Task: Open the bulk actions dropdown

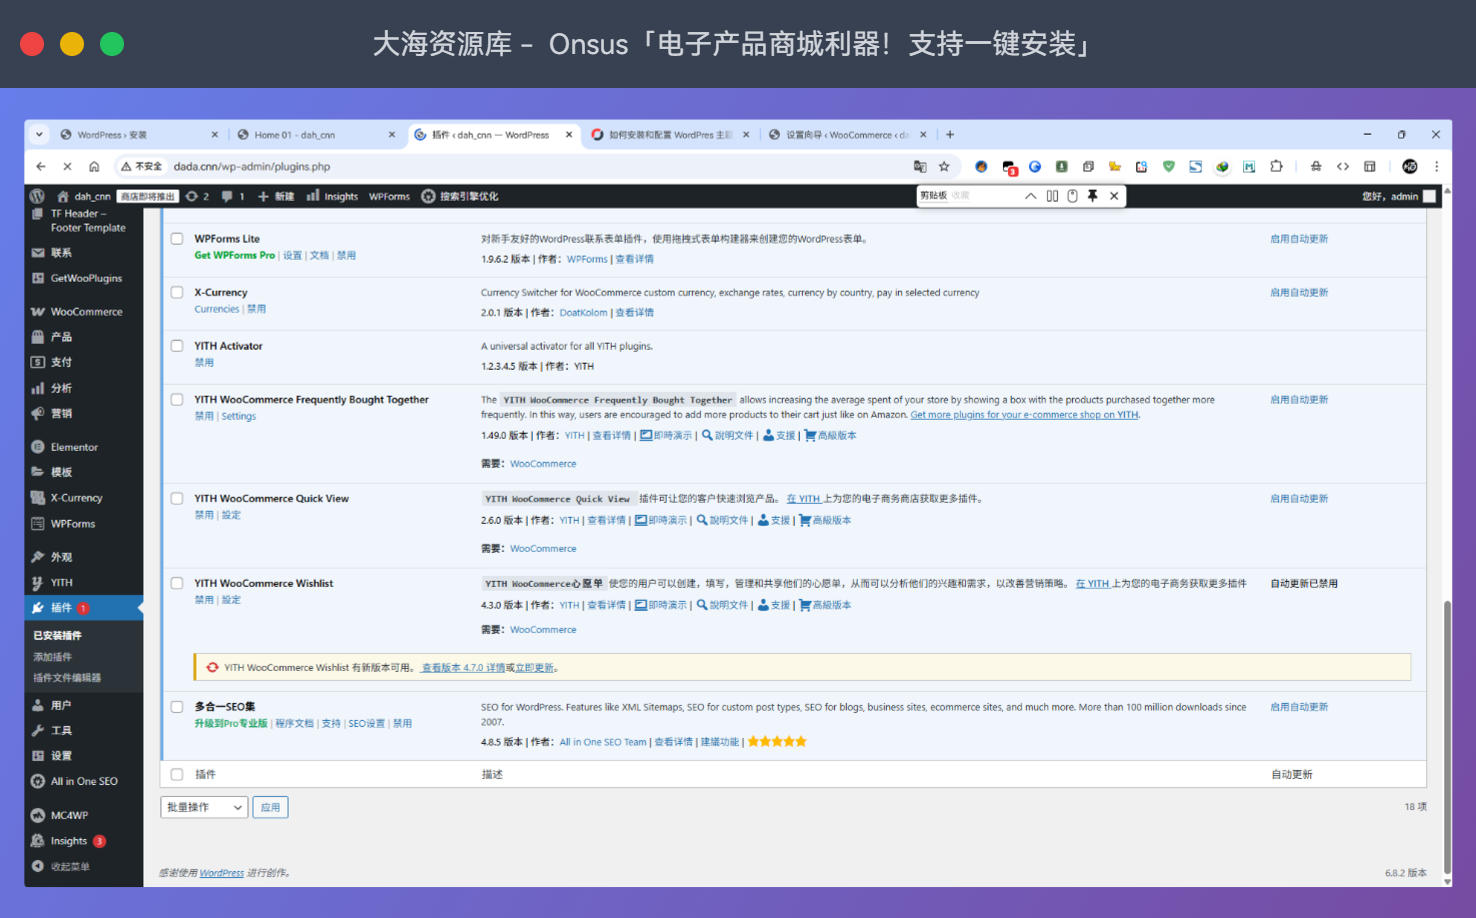Action: (x=204, y=807)
